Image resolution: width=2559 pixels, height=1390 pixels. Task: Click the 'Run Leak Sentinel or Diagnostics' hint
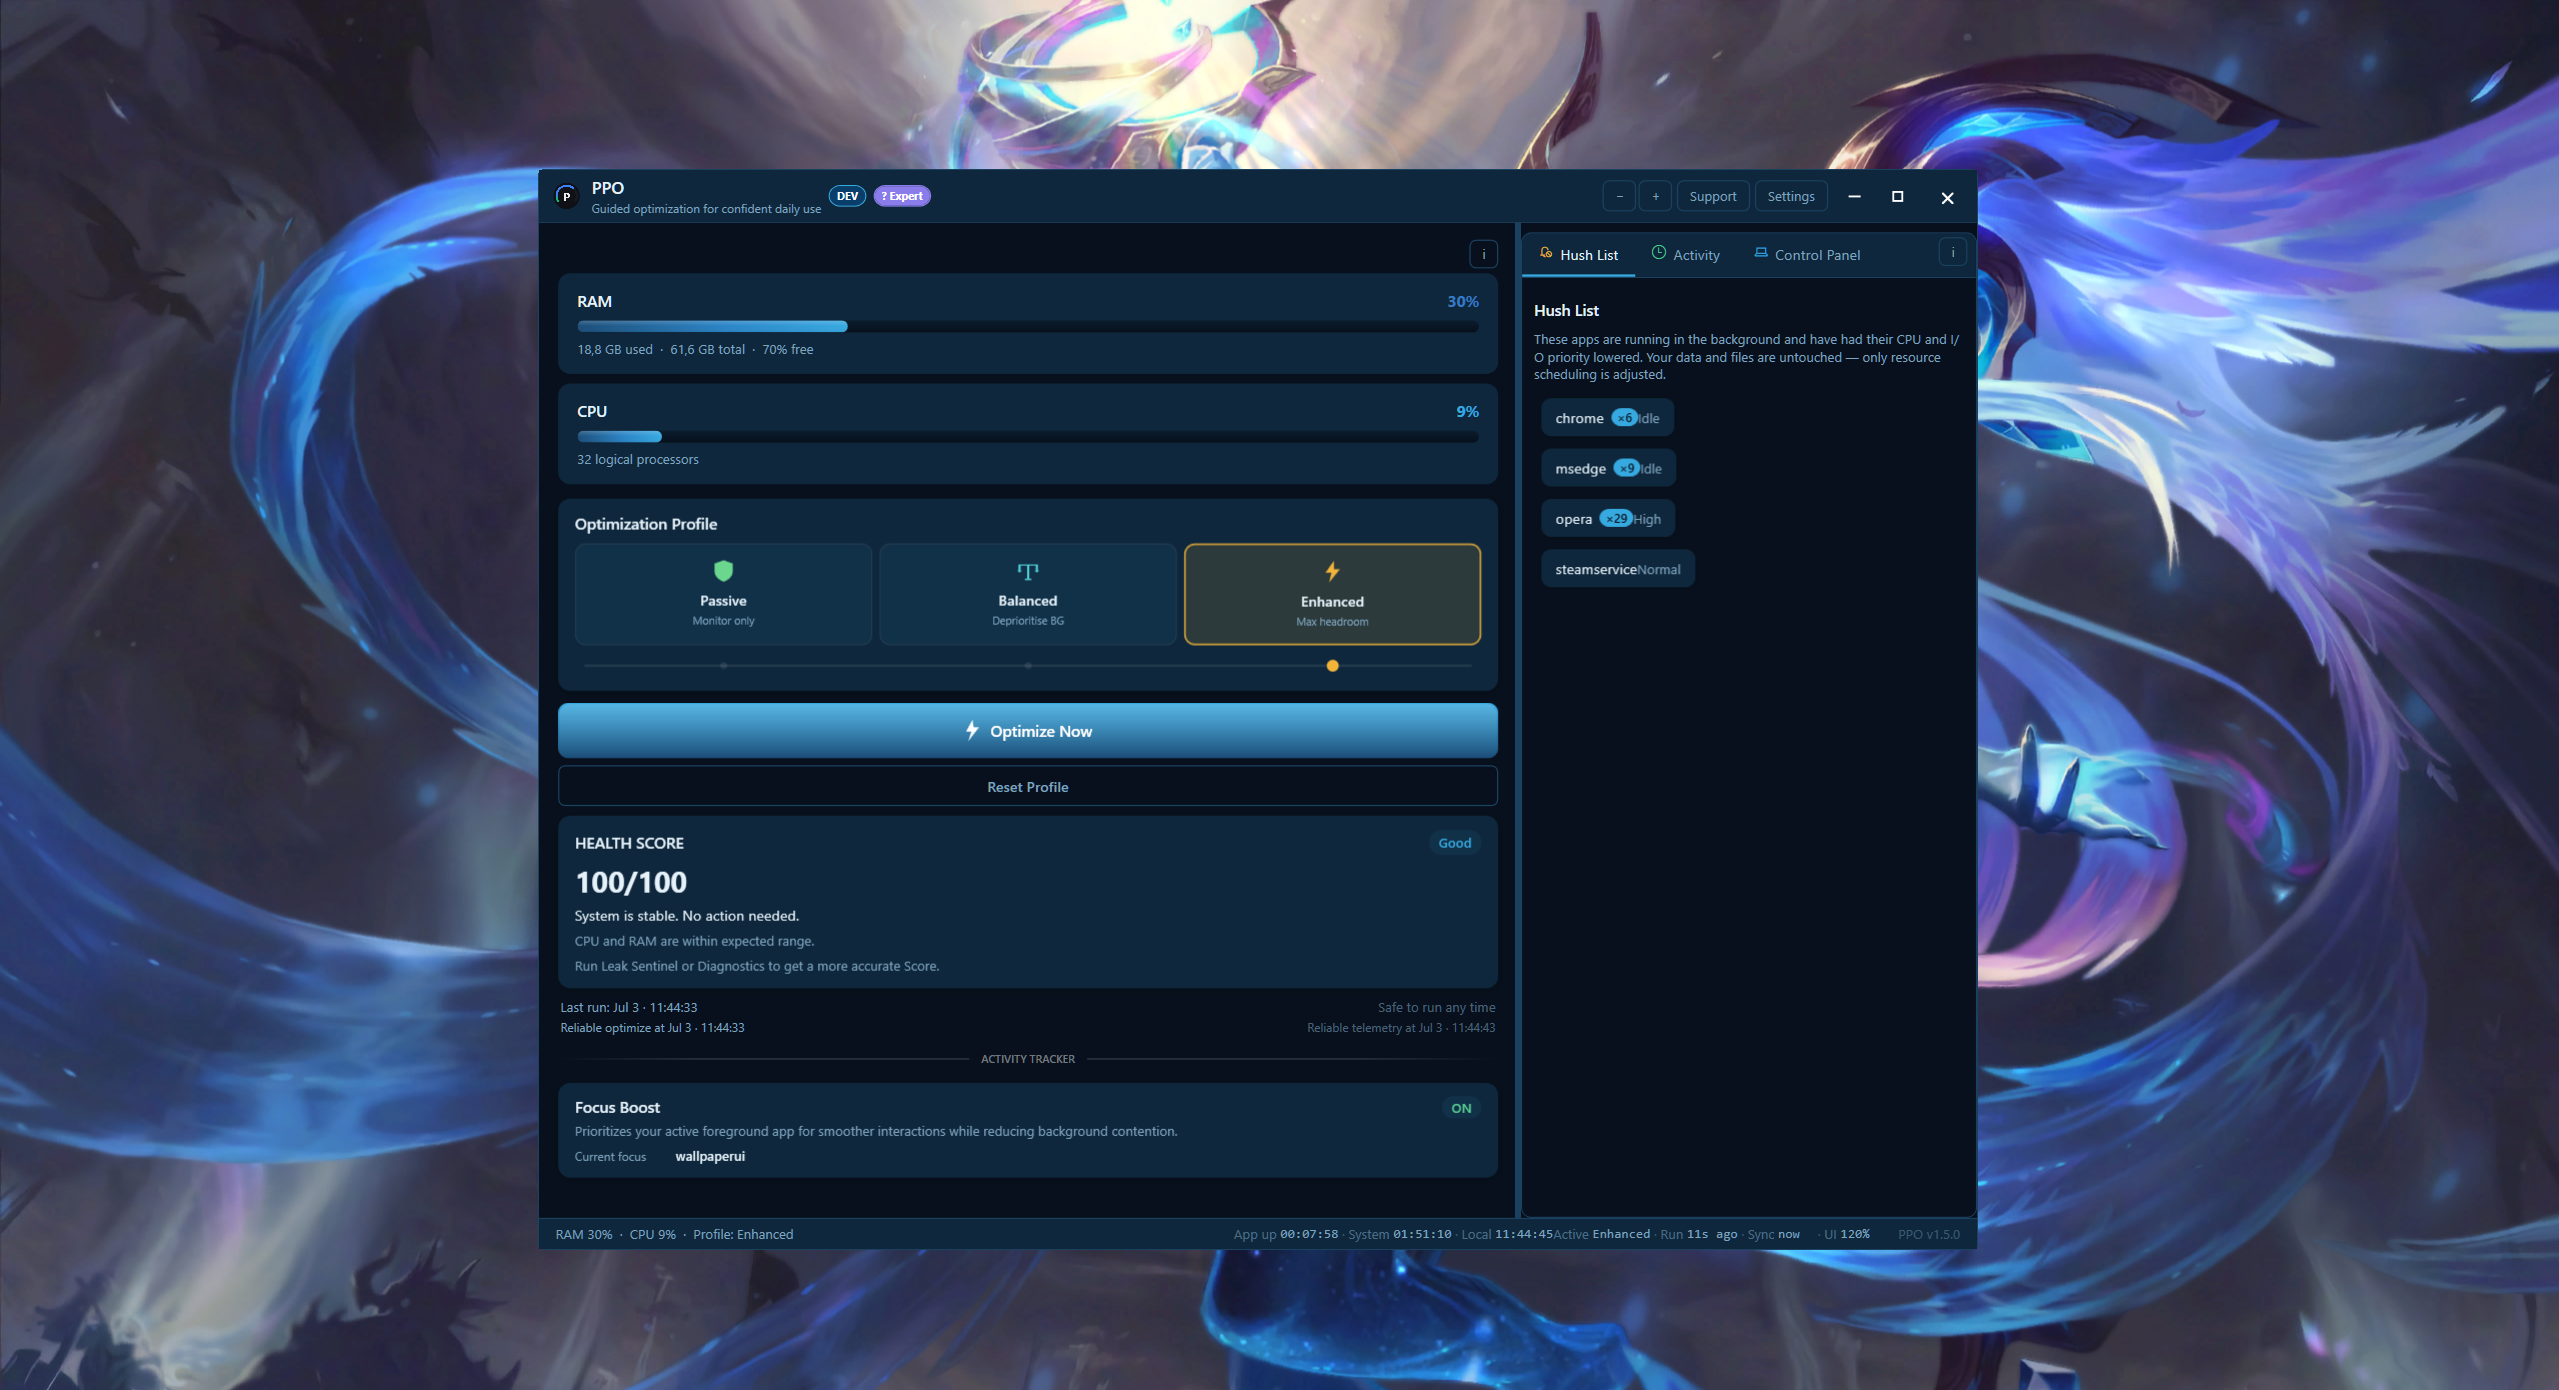click(x=756, y=967)
